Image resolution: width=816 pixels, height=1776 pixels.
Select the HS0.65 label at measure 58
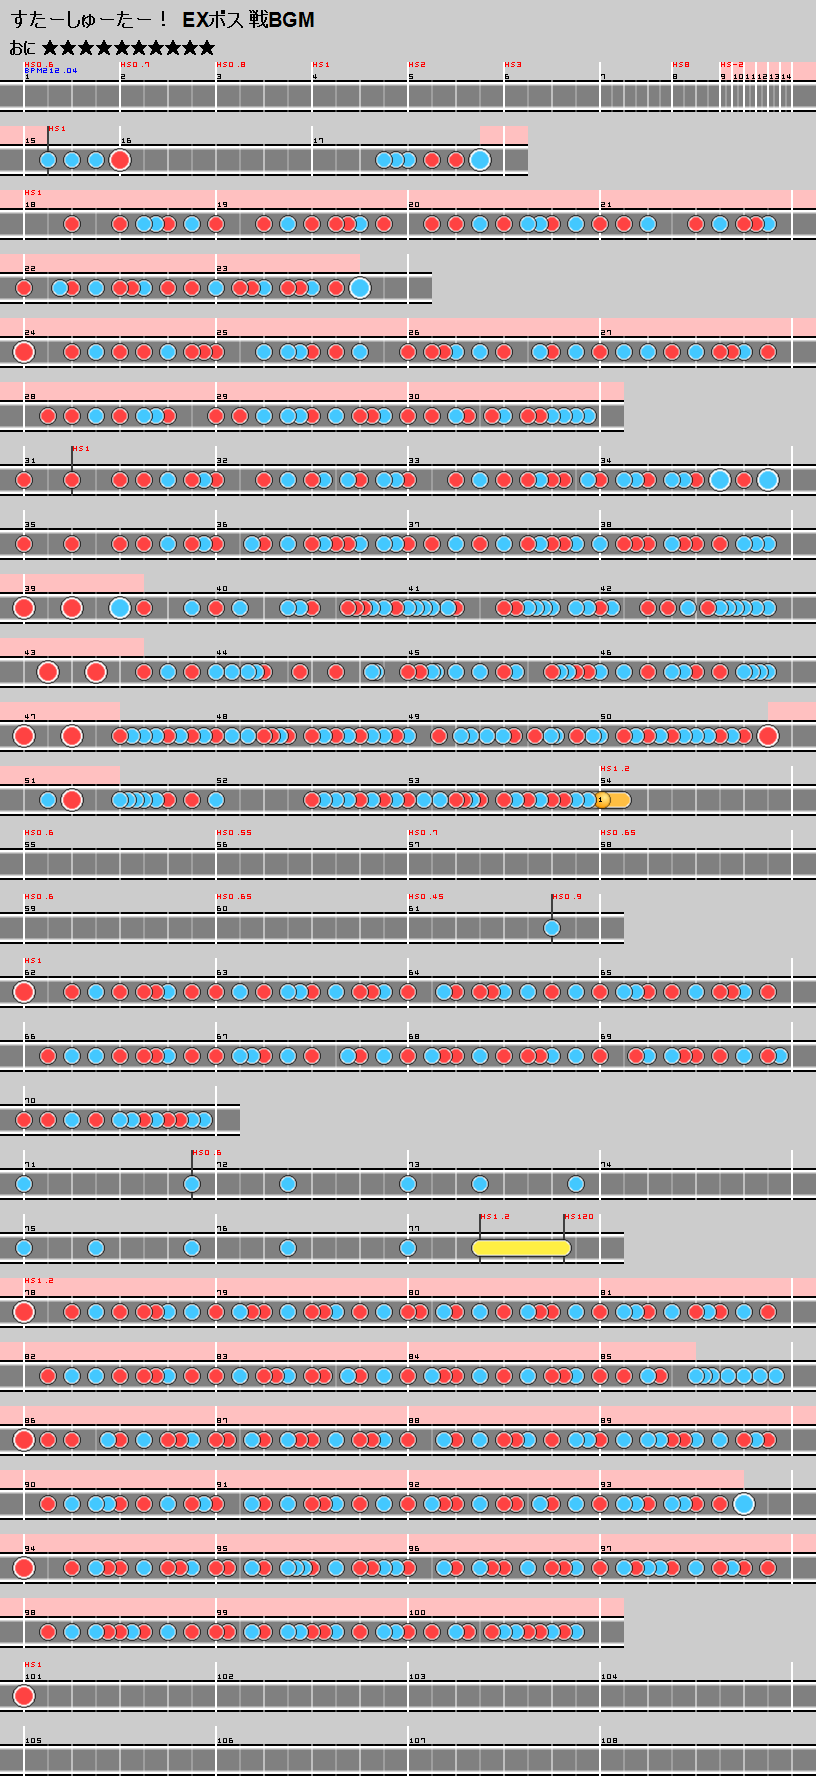click(618, 832)
